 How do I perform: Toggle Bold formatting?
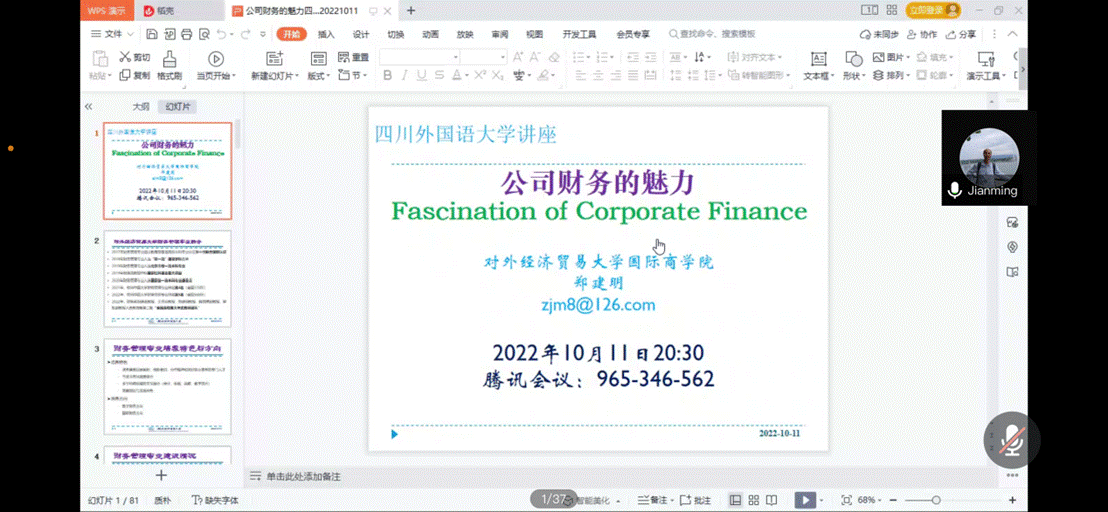pos(387,76)
